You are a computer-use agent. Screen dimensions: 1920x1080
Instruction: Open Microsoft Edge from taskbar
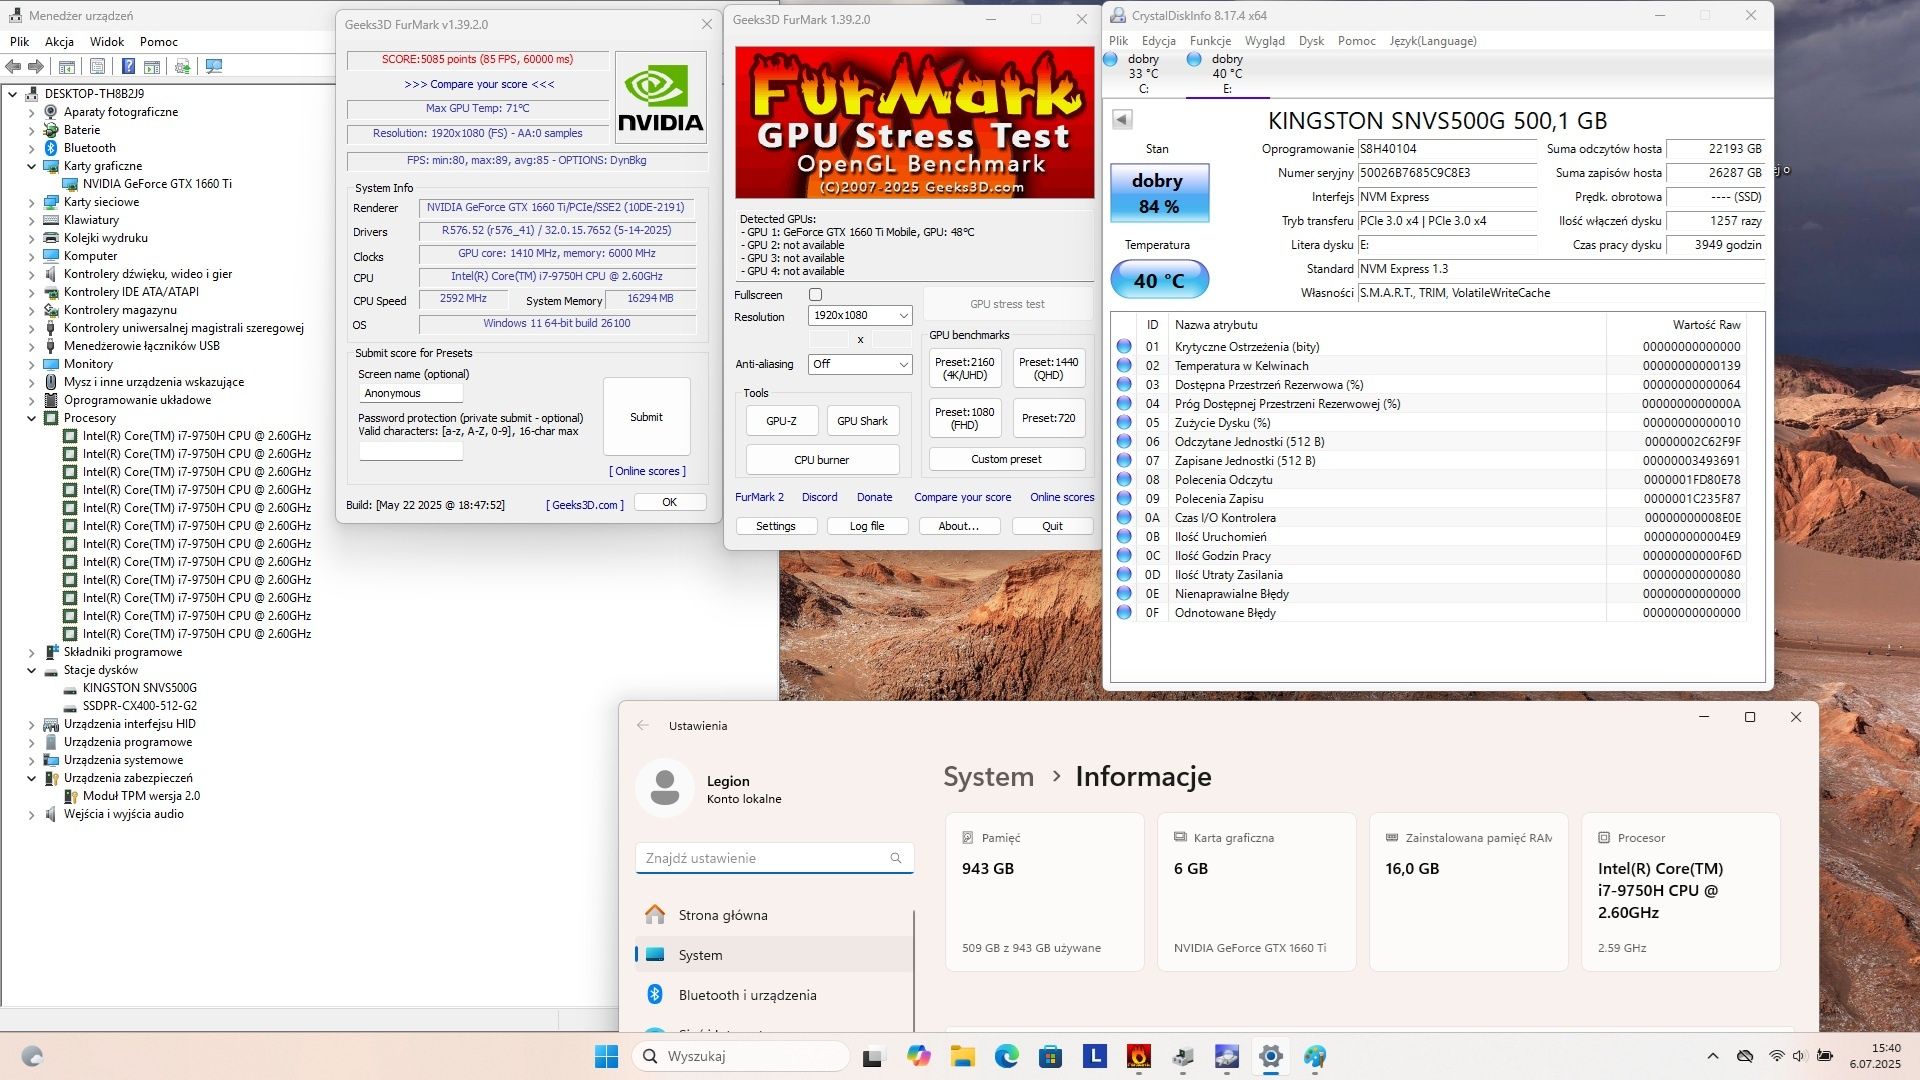[1006, 1056]
